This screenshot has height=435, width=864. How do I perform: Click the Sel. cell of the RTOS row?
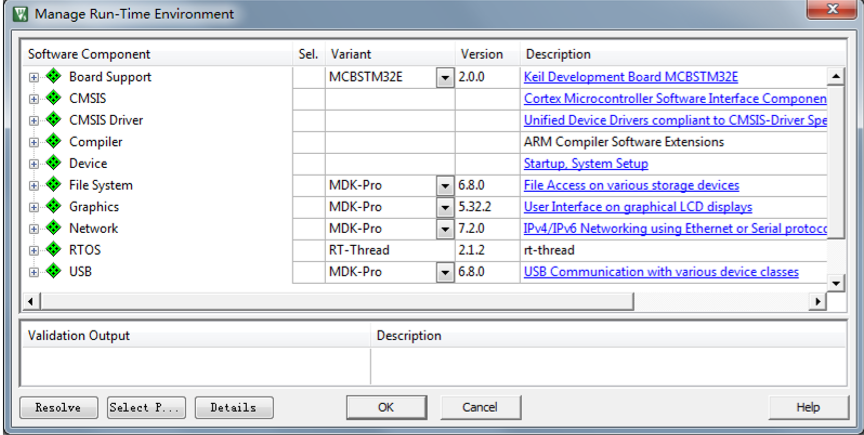pyautogui.click(x=309, y=250)
